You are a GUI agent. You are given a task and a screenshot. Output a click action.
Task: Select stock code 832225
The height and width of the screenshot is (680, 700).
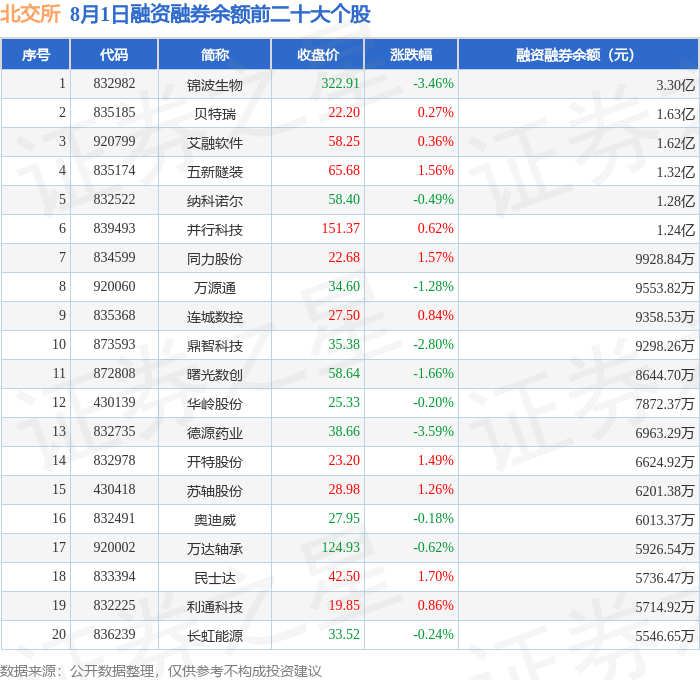[114, 606]
